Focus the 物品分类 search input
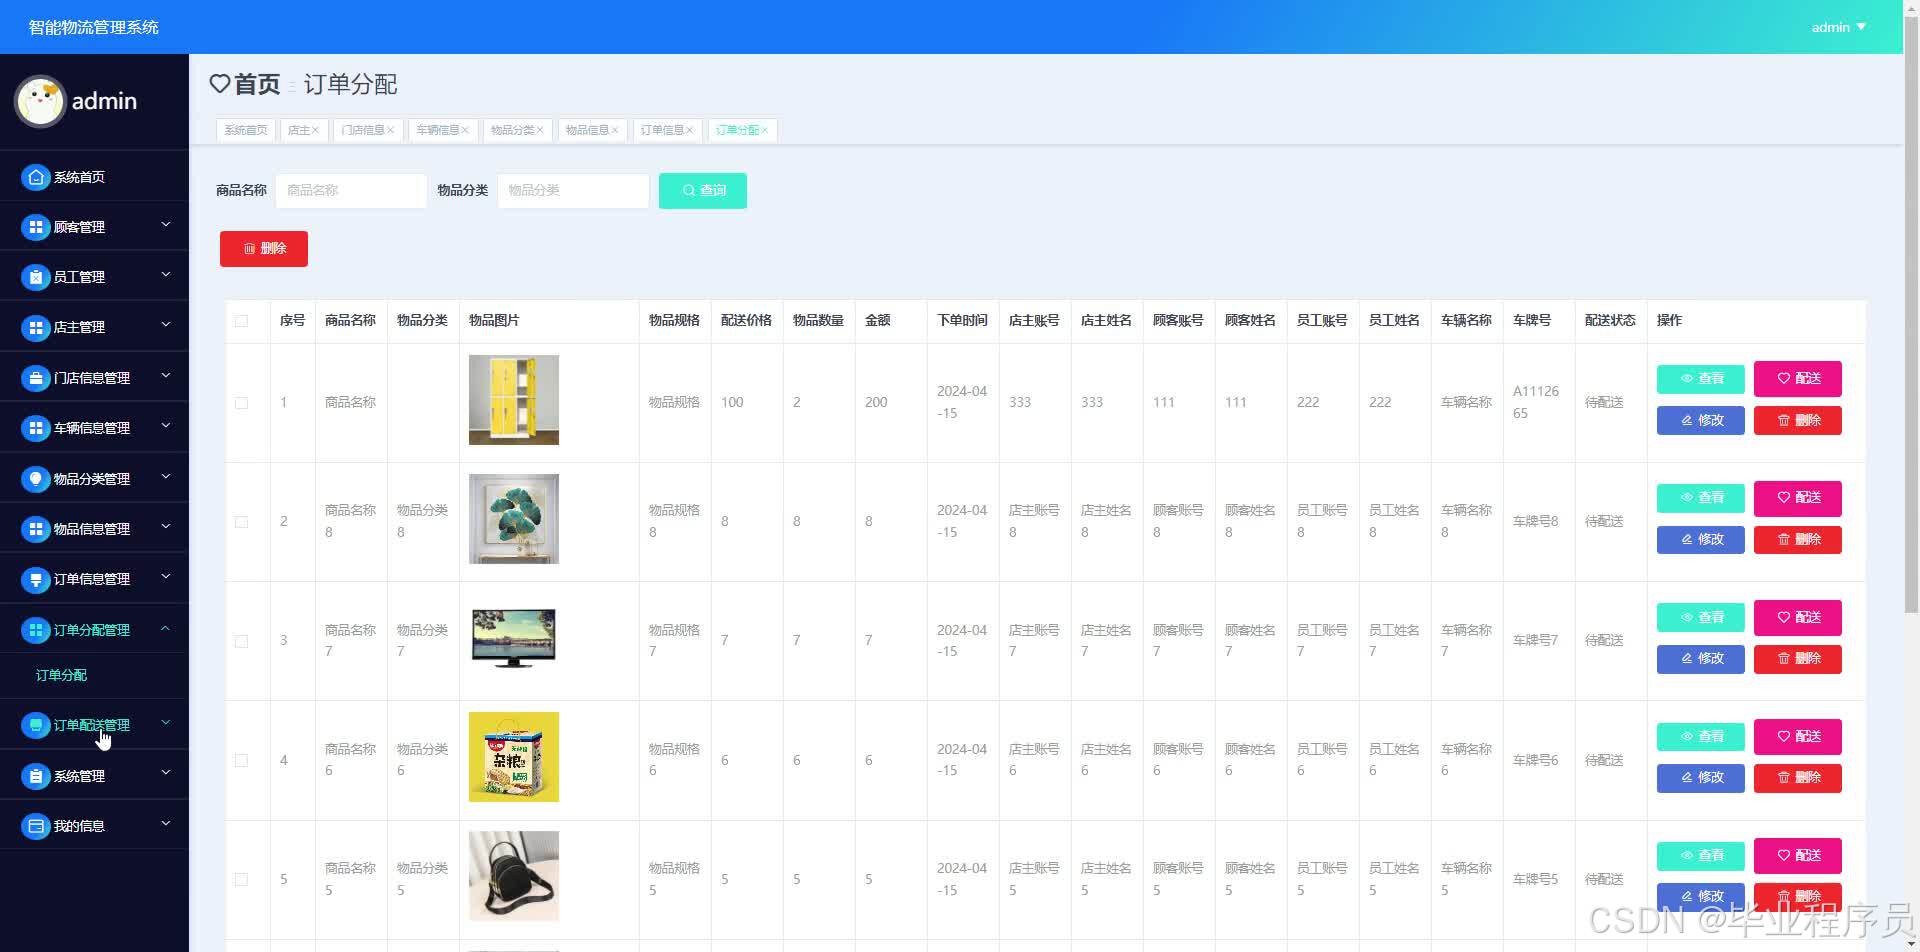The height and width of the screenshot is (952, 1920). (573, 190)
